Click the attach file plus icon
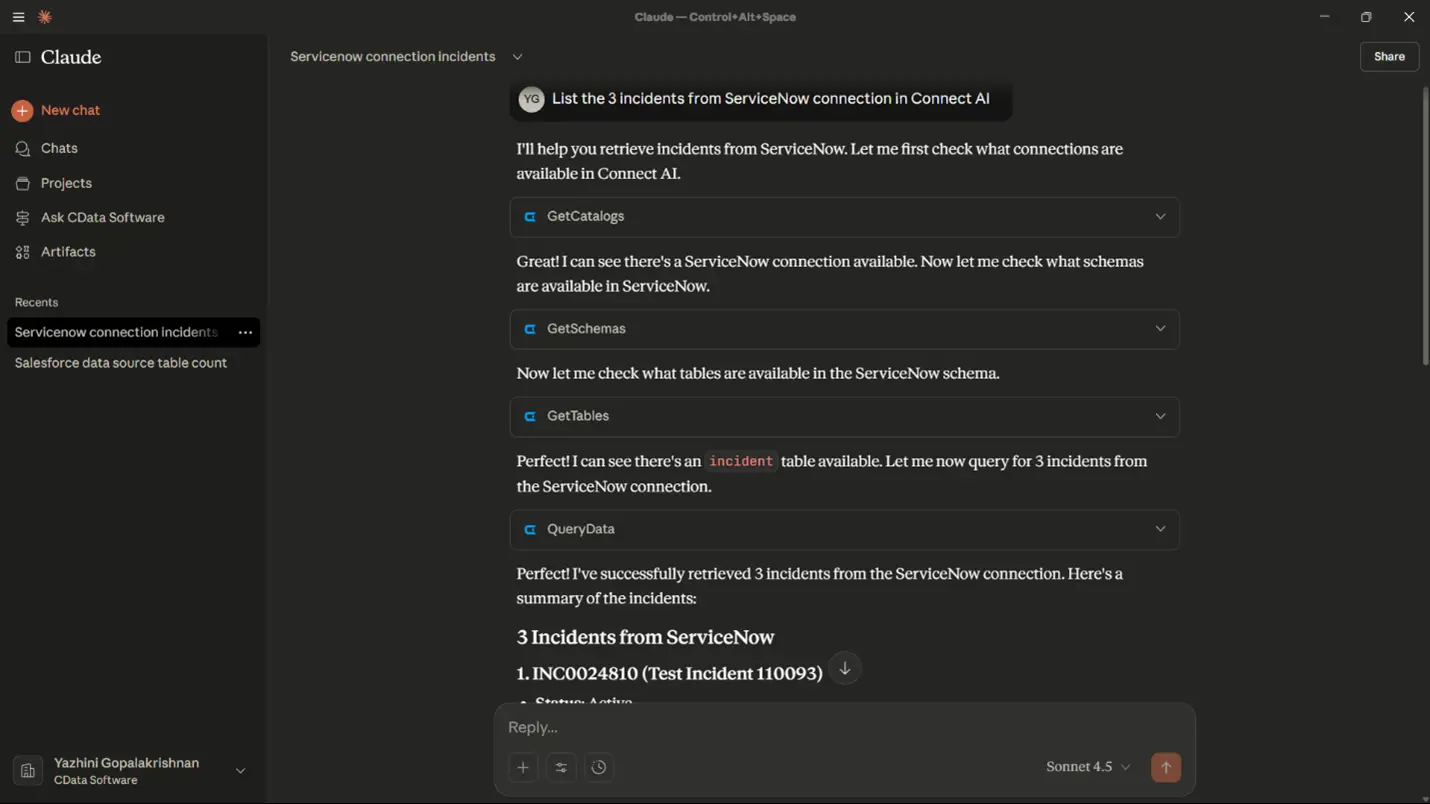1430x804 pixels. click(x=523, y=767)
